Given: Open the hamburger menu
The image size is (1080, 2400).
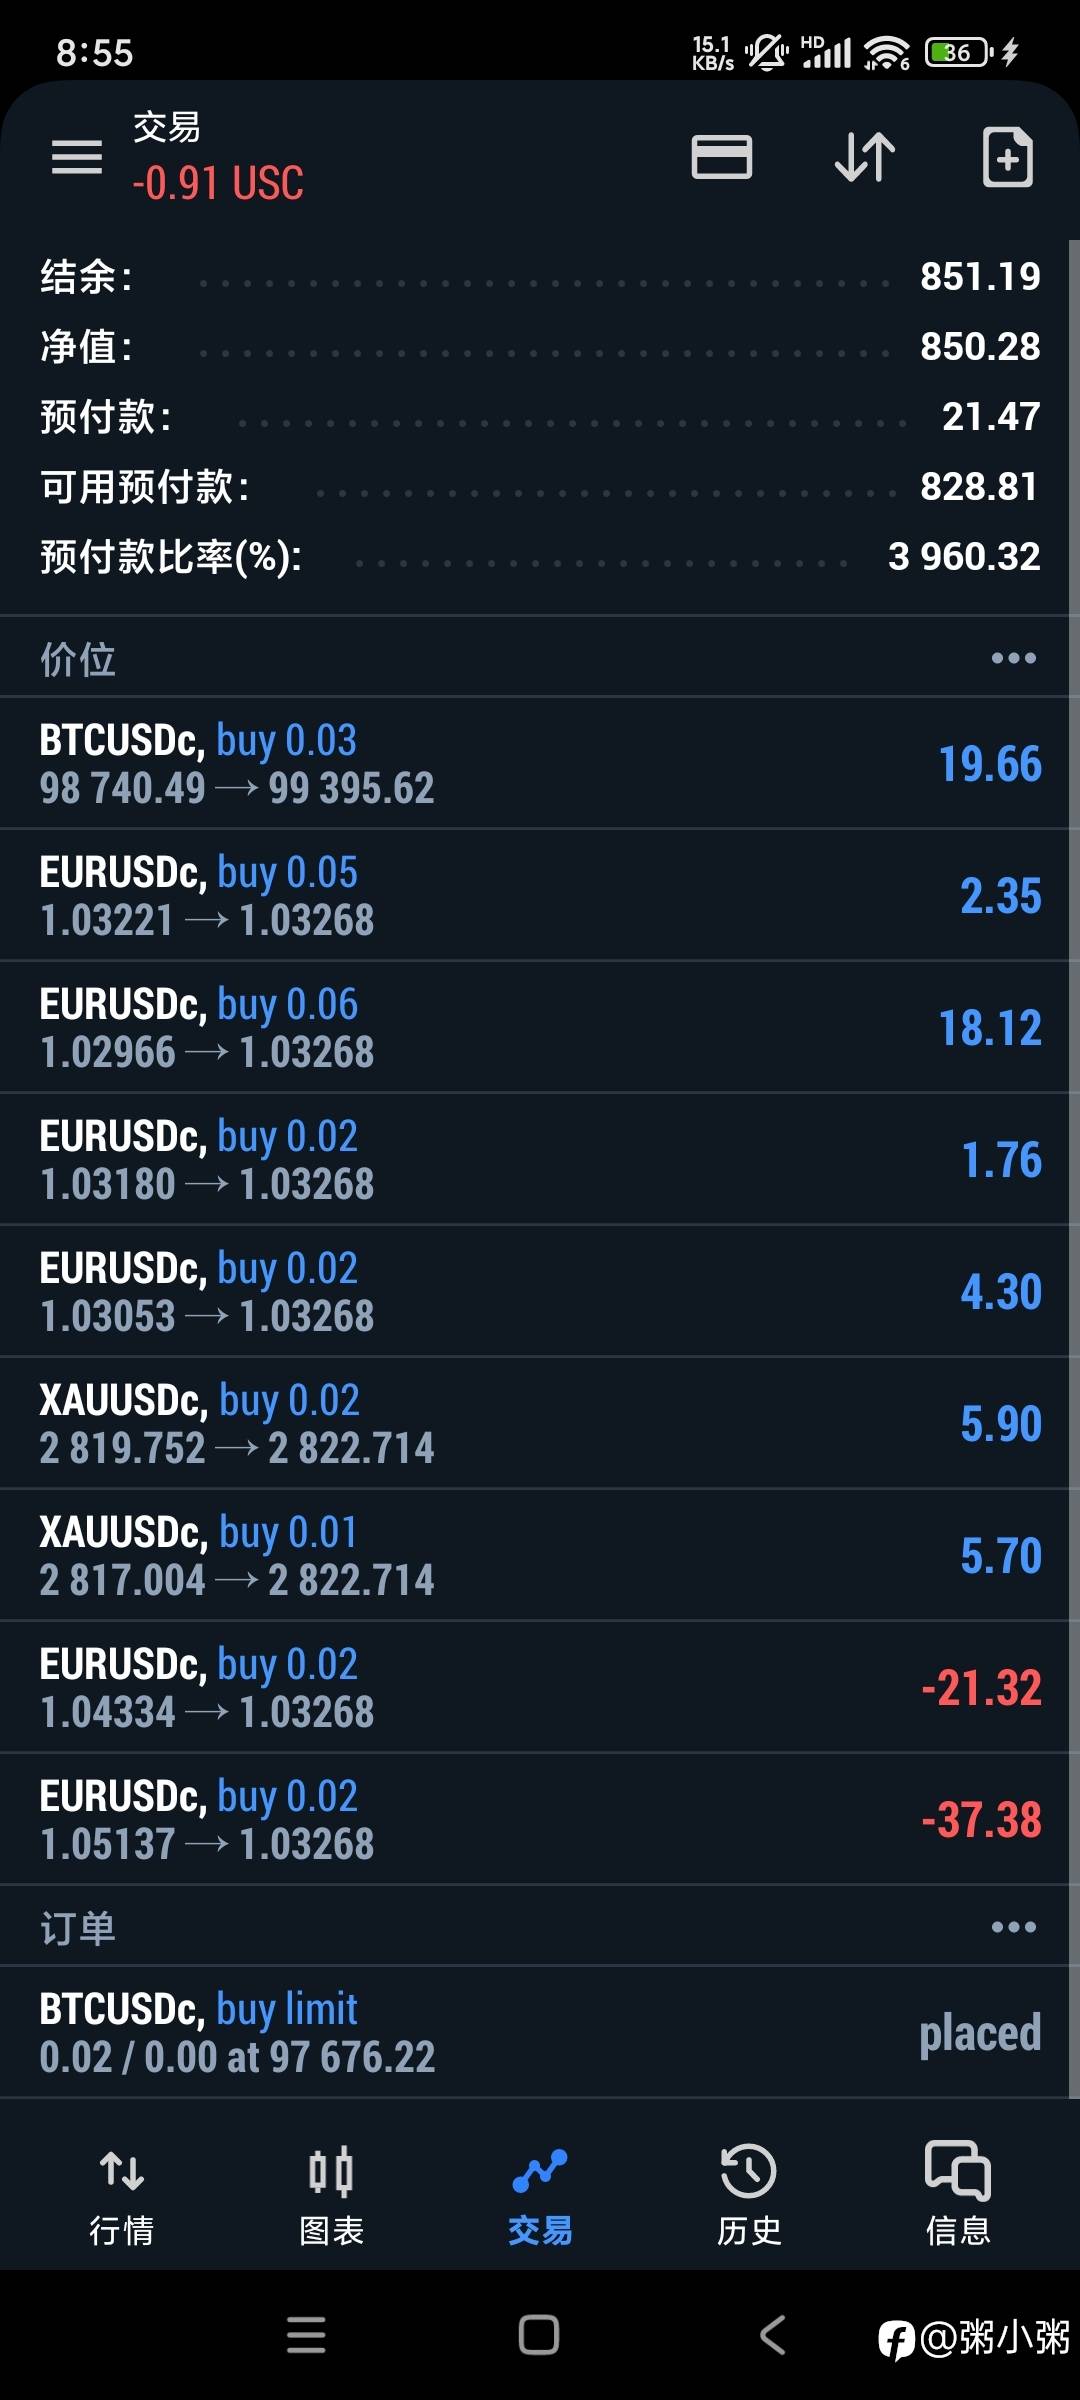Looking at the screenshot, I should pos(77,157).
